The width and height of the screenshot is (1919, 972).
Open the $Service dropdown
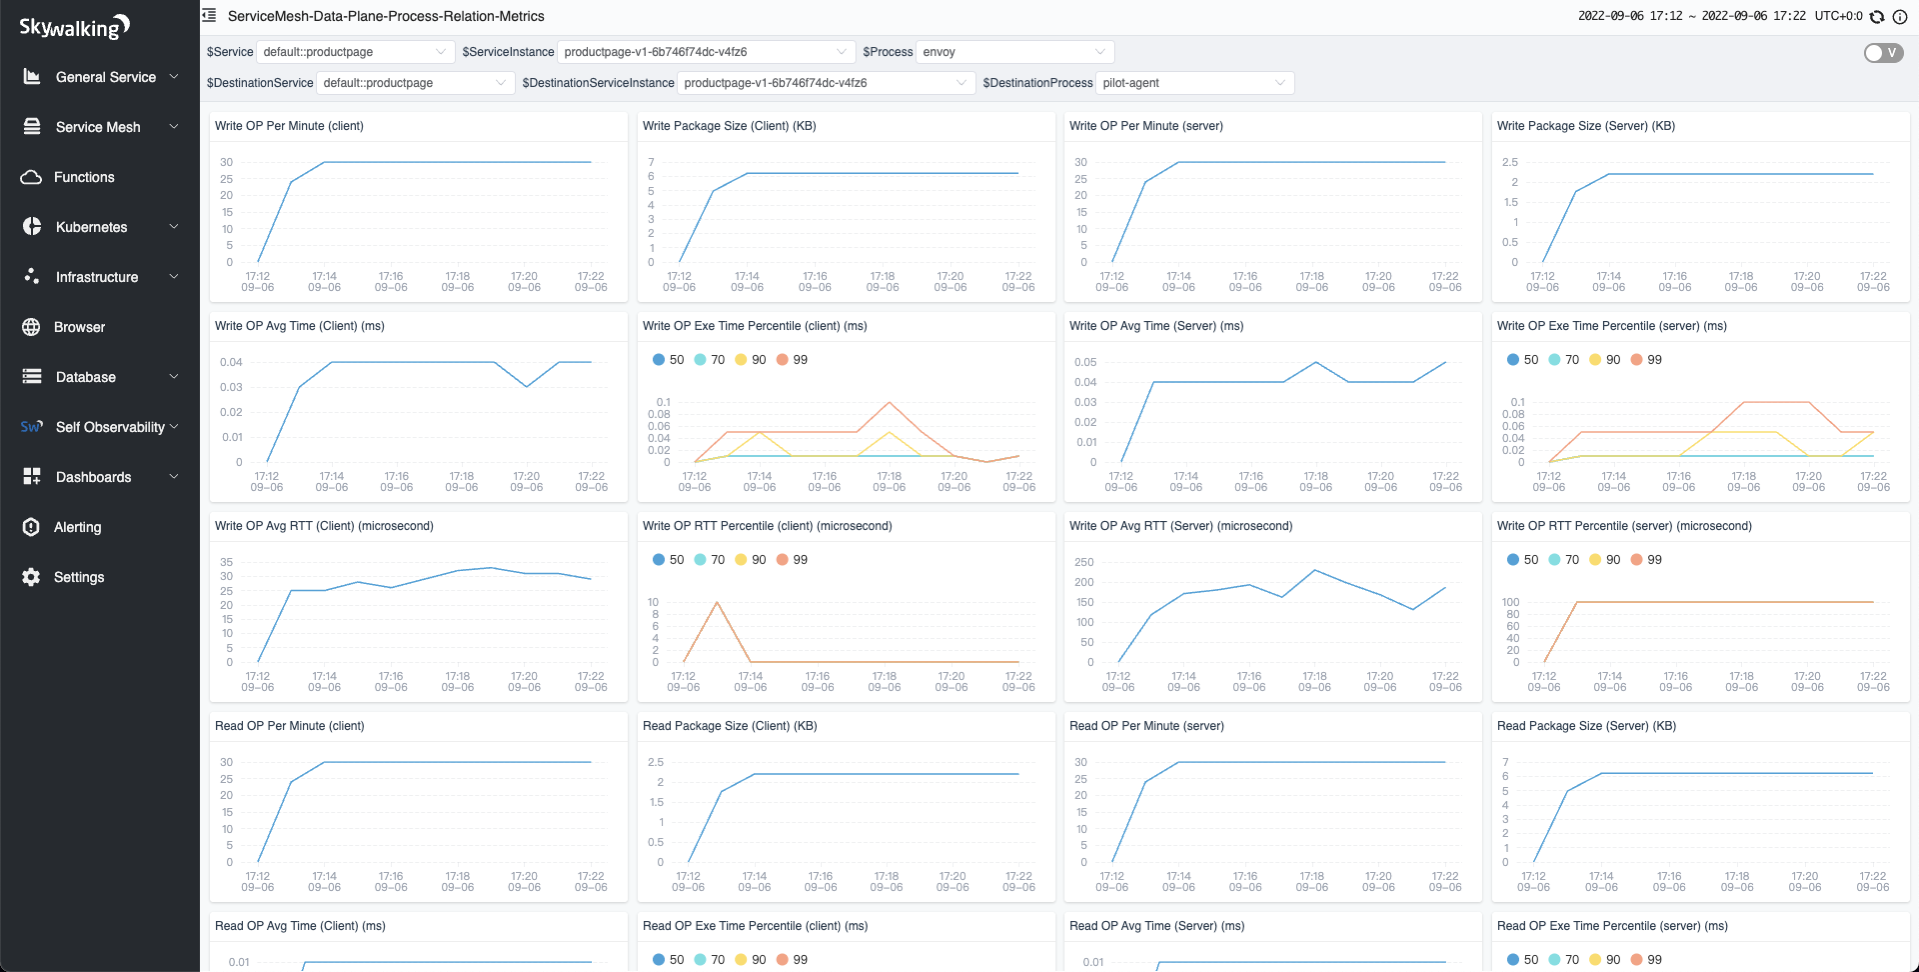click(354, 52)
